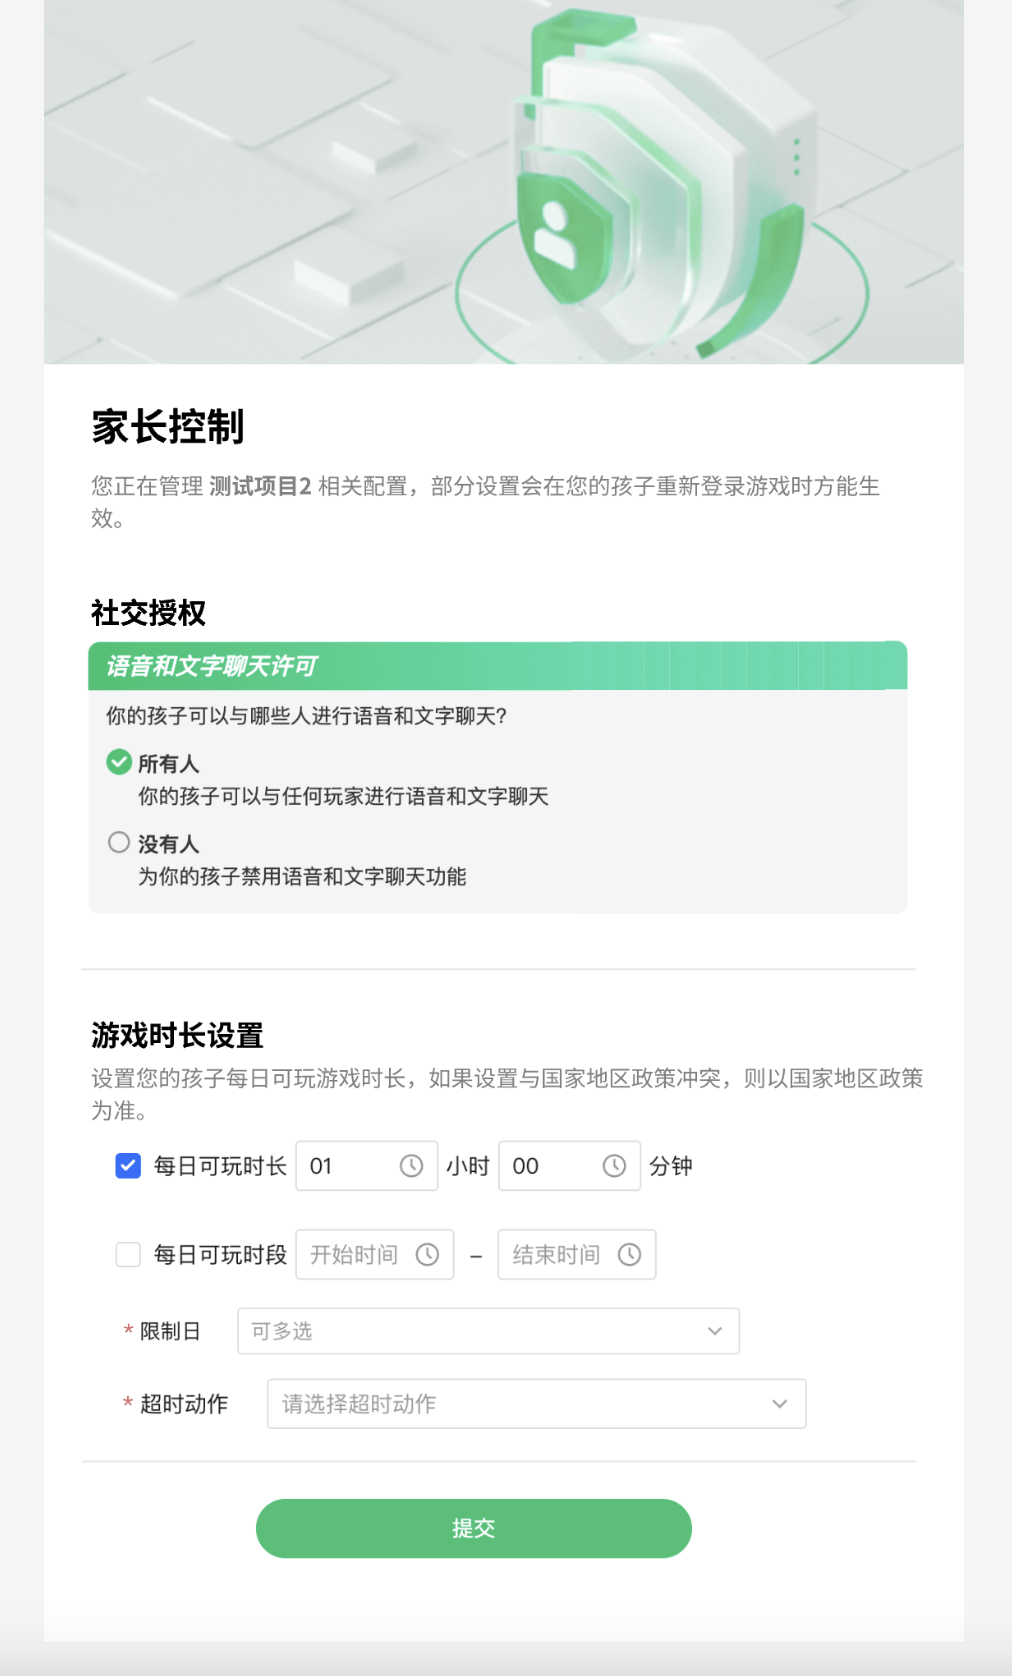
Task: Click the chevron arrow of 限制日 field
Action: (x=714, y=1331)
